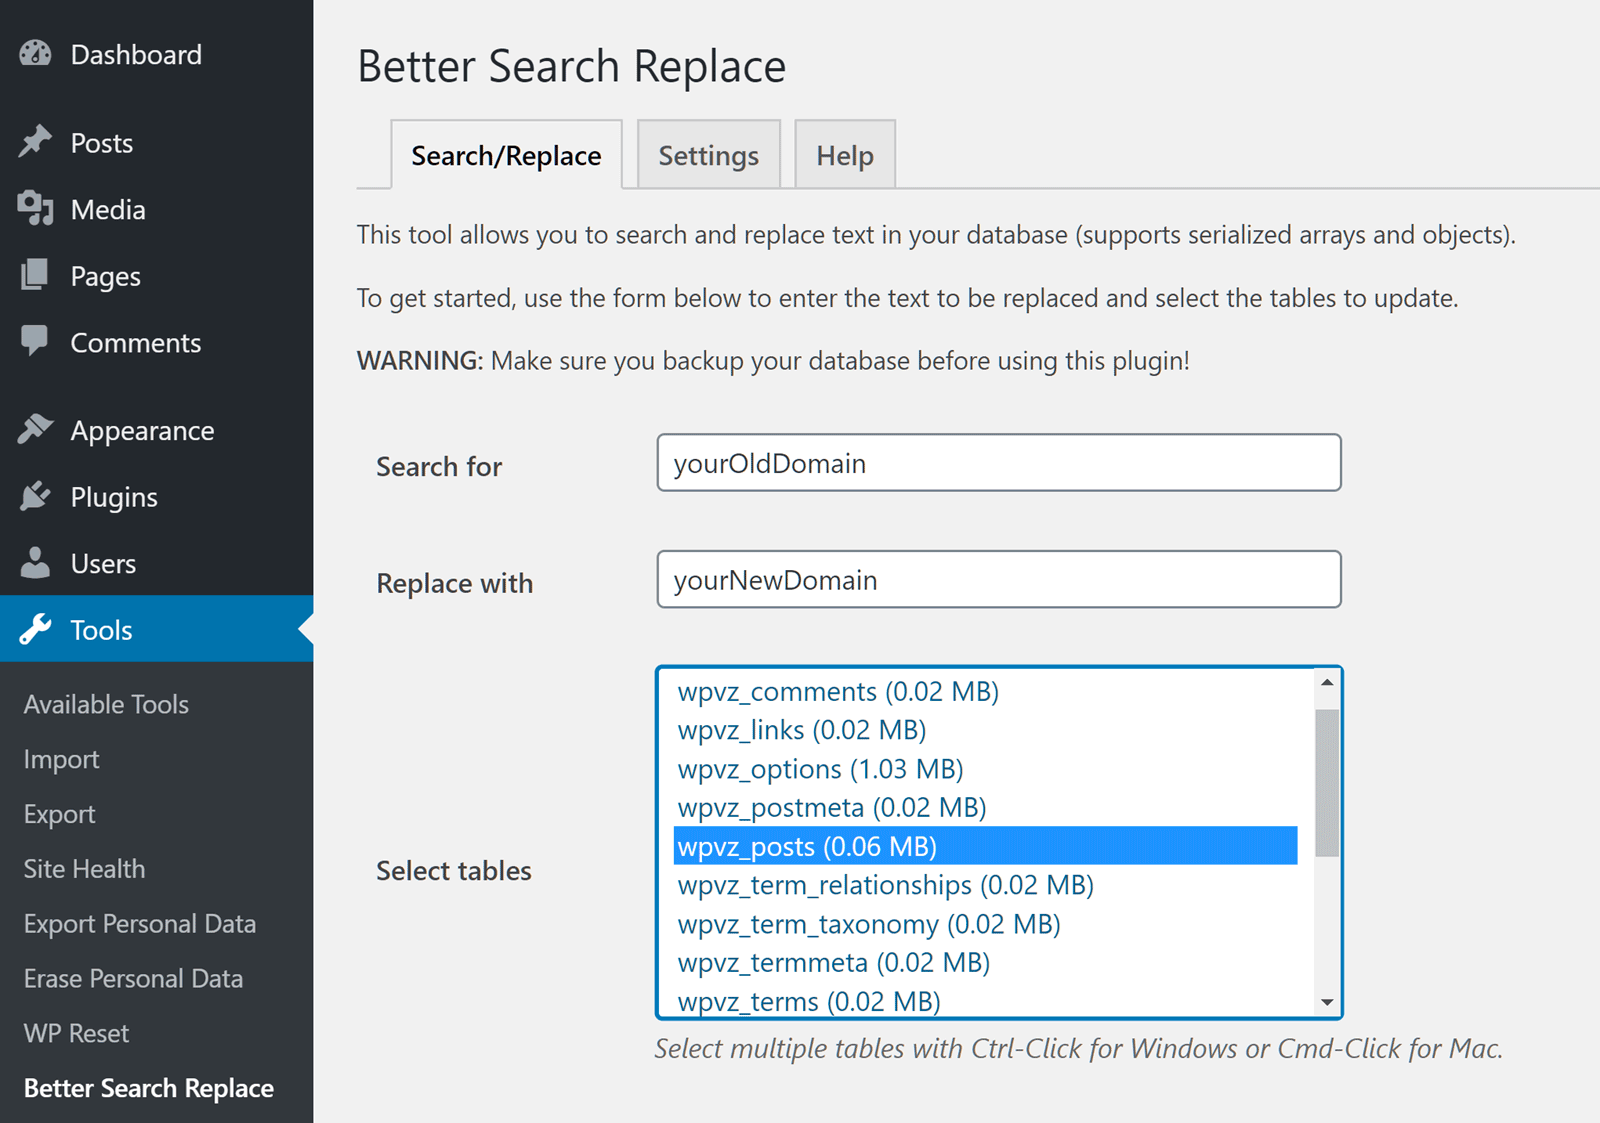Open Erase Personal Data link
The image size is (1600, 1123).
(133, 979)
